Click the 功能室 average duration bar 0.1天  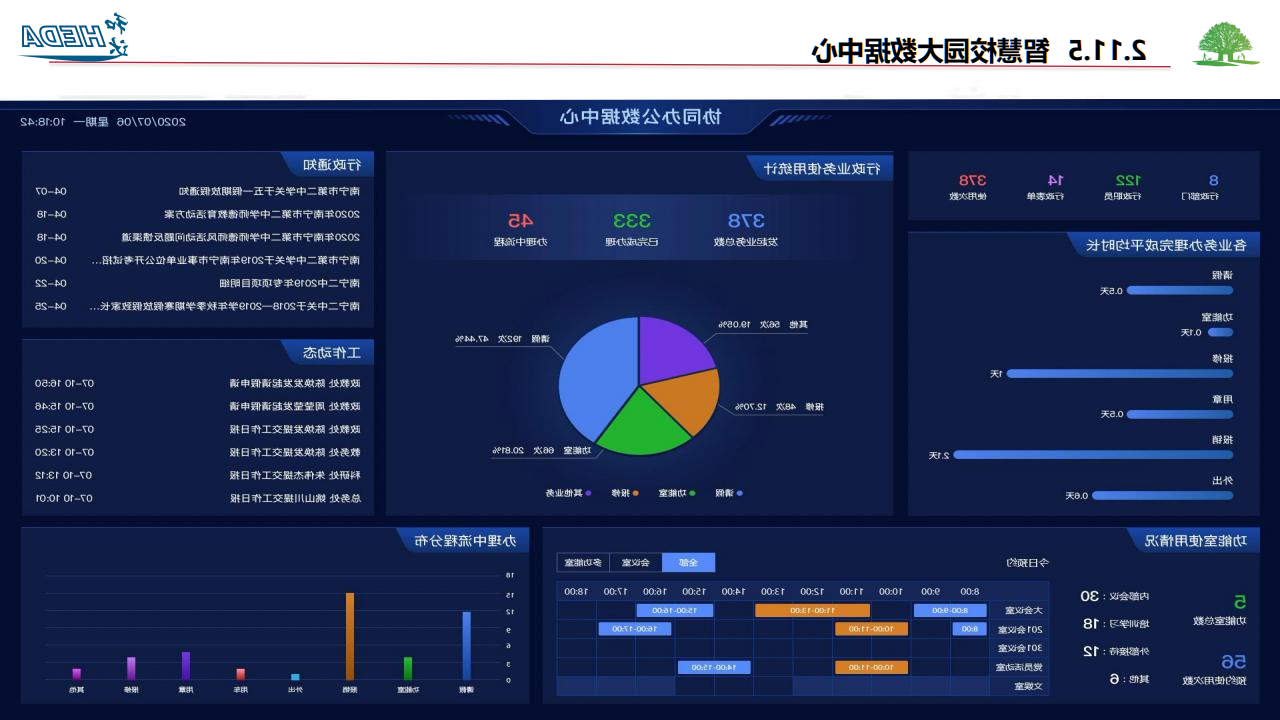coord(1220,332)
